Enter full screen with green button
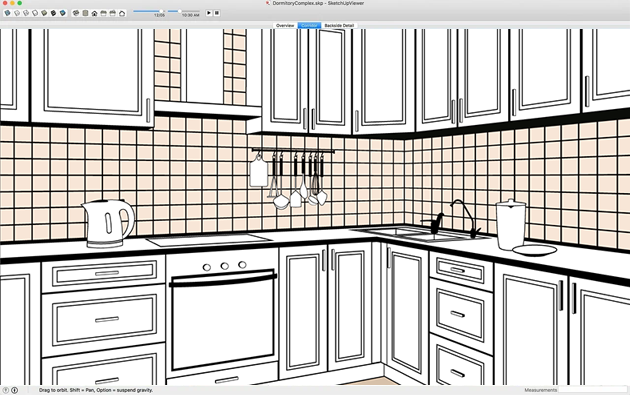This screenshot has width=630, height=395. 19,3
